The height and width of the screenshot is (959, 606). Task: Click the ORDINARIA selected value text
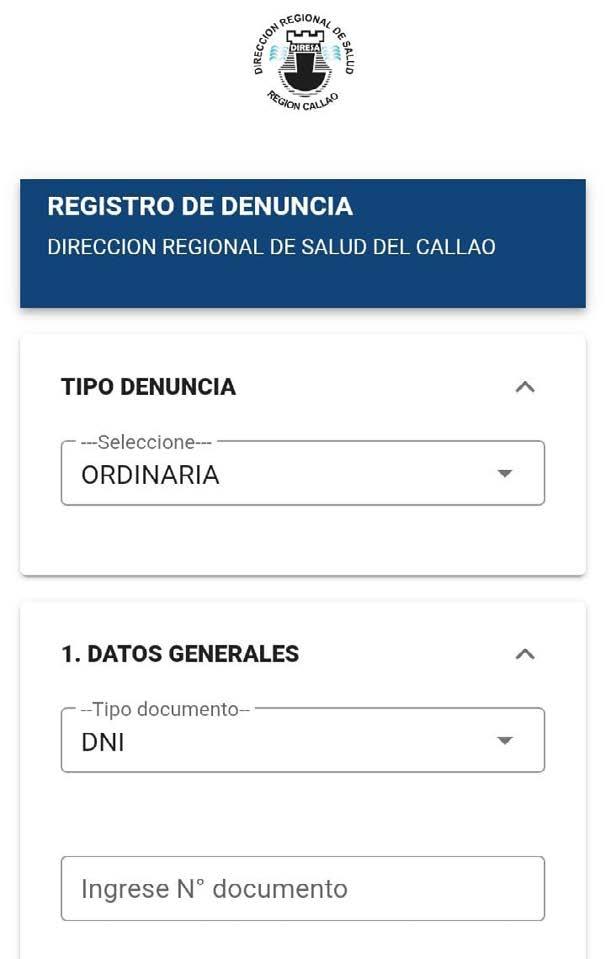tap(150, 475)
